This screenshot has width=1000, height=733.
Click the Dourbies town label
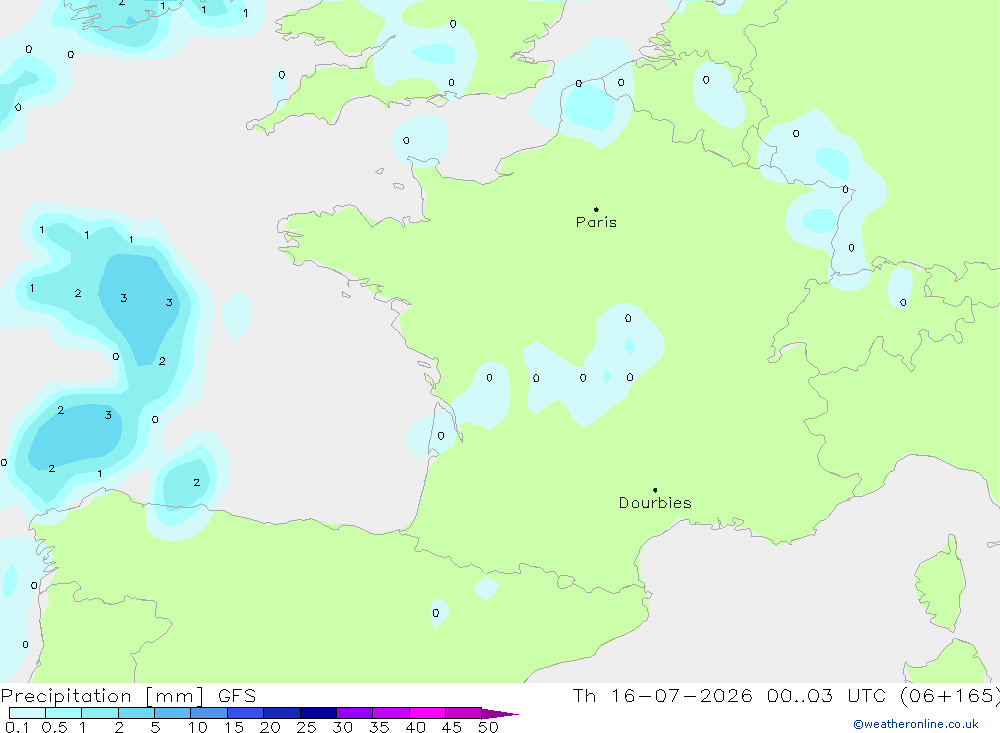[x=655, y=503]
